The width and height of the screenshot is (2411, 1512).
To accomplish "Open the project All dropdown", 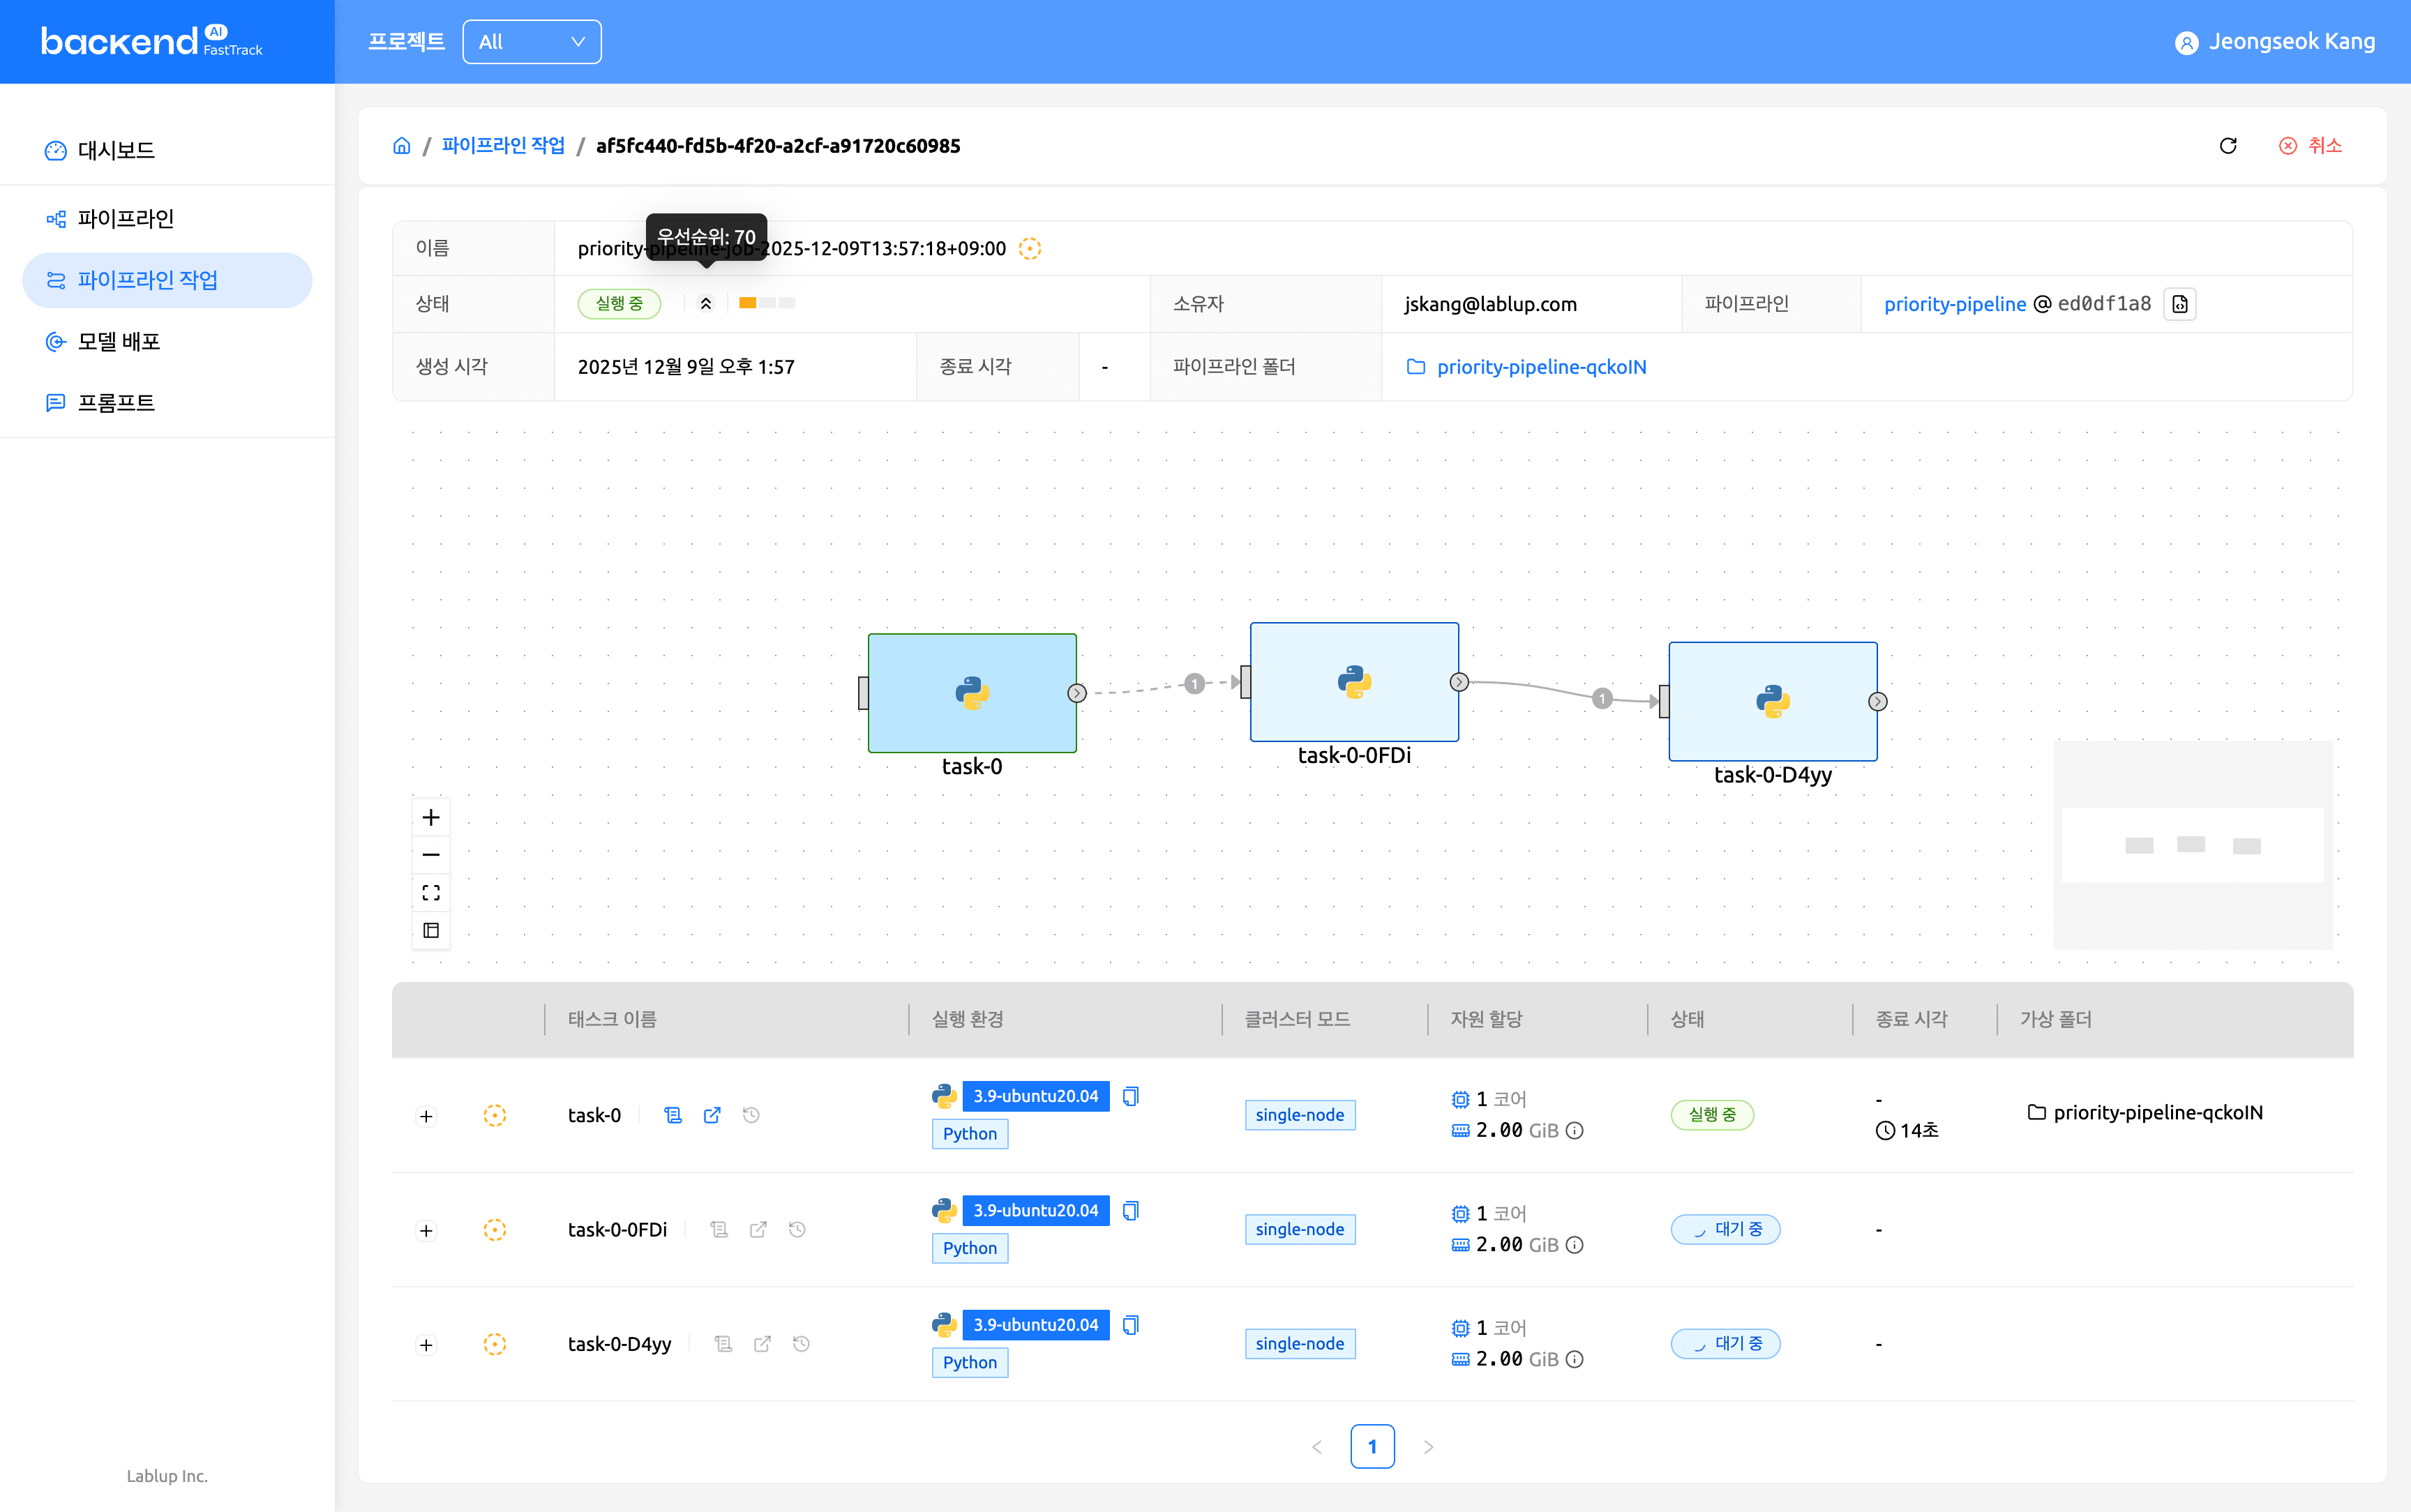I will tap(532, 42).
